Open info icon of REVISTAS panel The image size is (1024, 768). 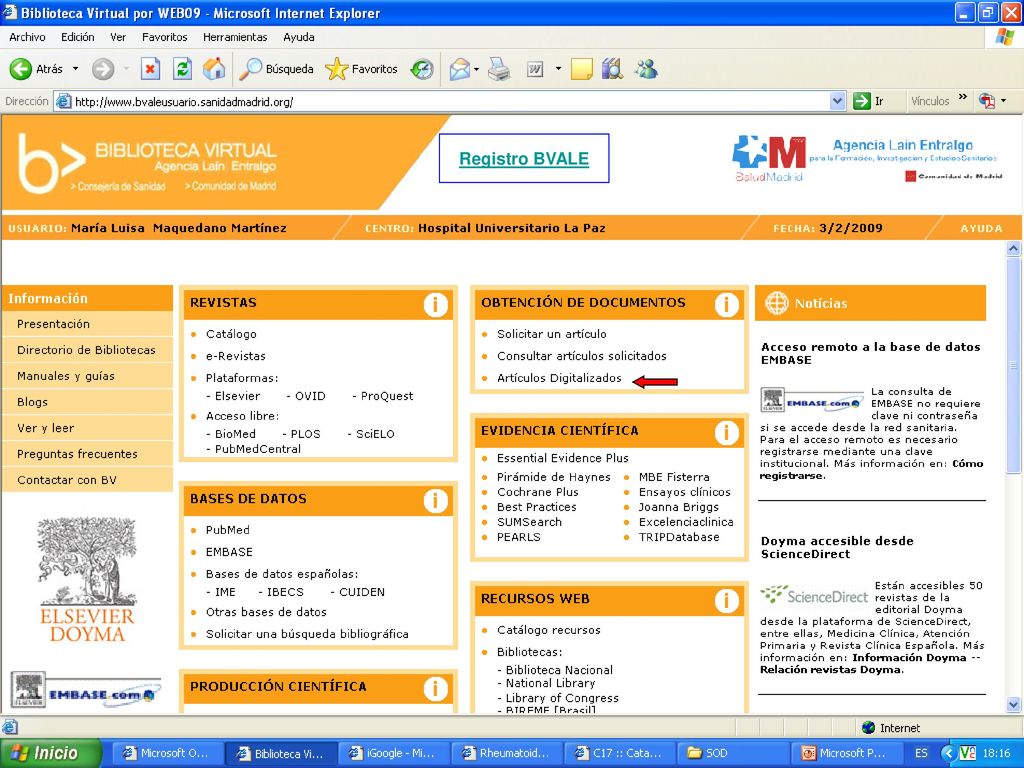pos(436,304)
